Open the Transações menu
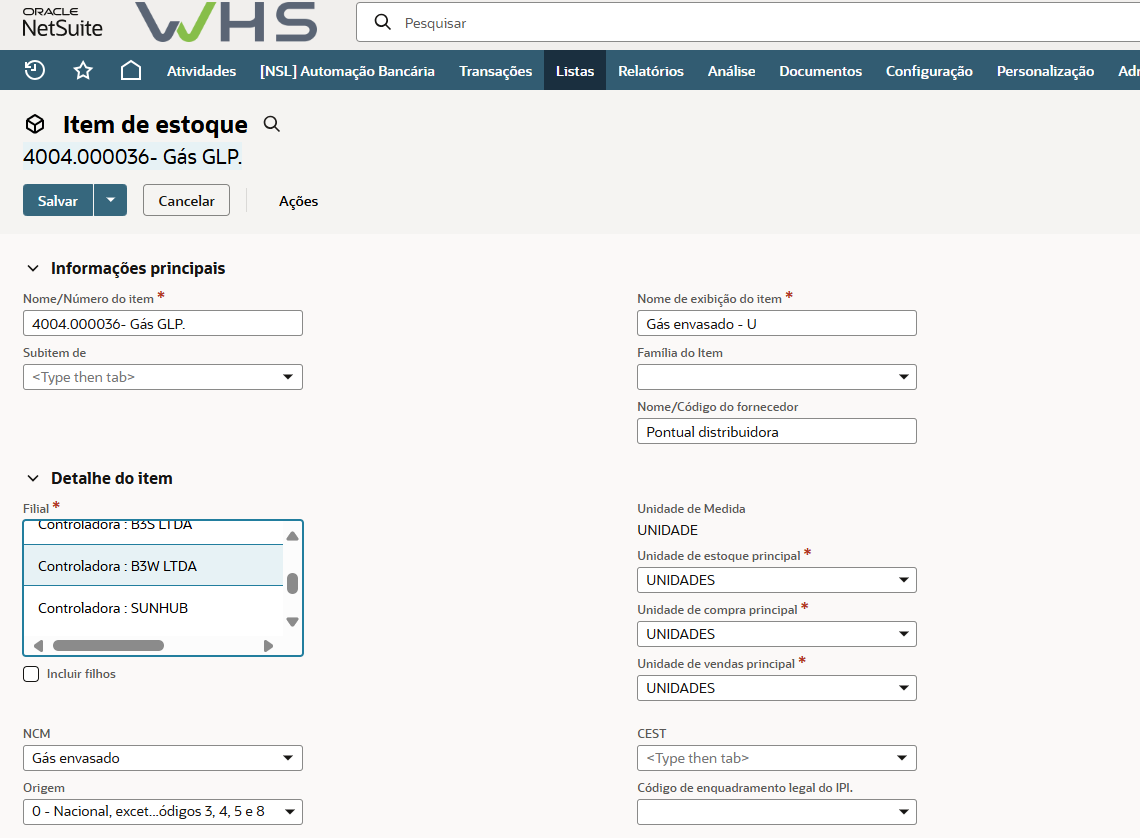The width and height of the screenshot is (1140, 838). (x=495, y=71)
